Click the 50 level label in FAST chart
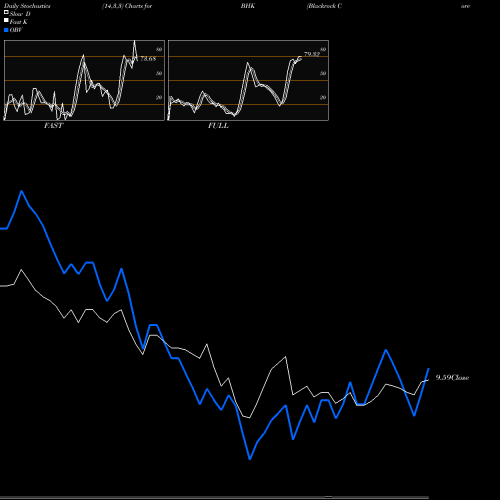Screen dimensions: 500x500 (159, 73)
